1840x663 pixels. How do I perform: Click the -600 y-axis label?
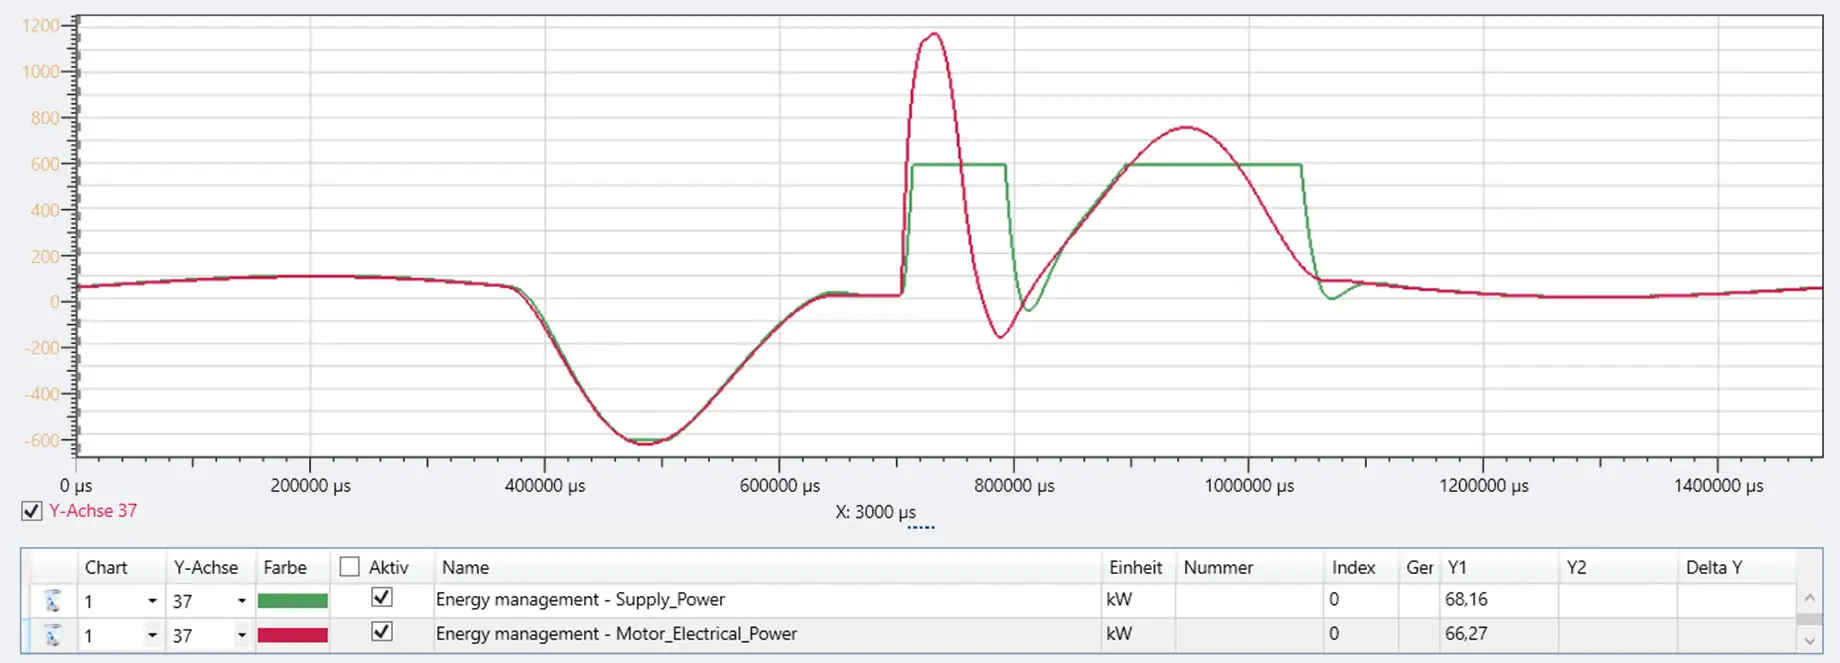42,440
